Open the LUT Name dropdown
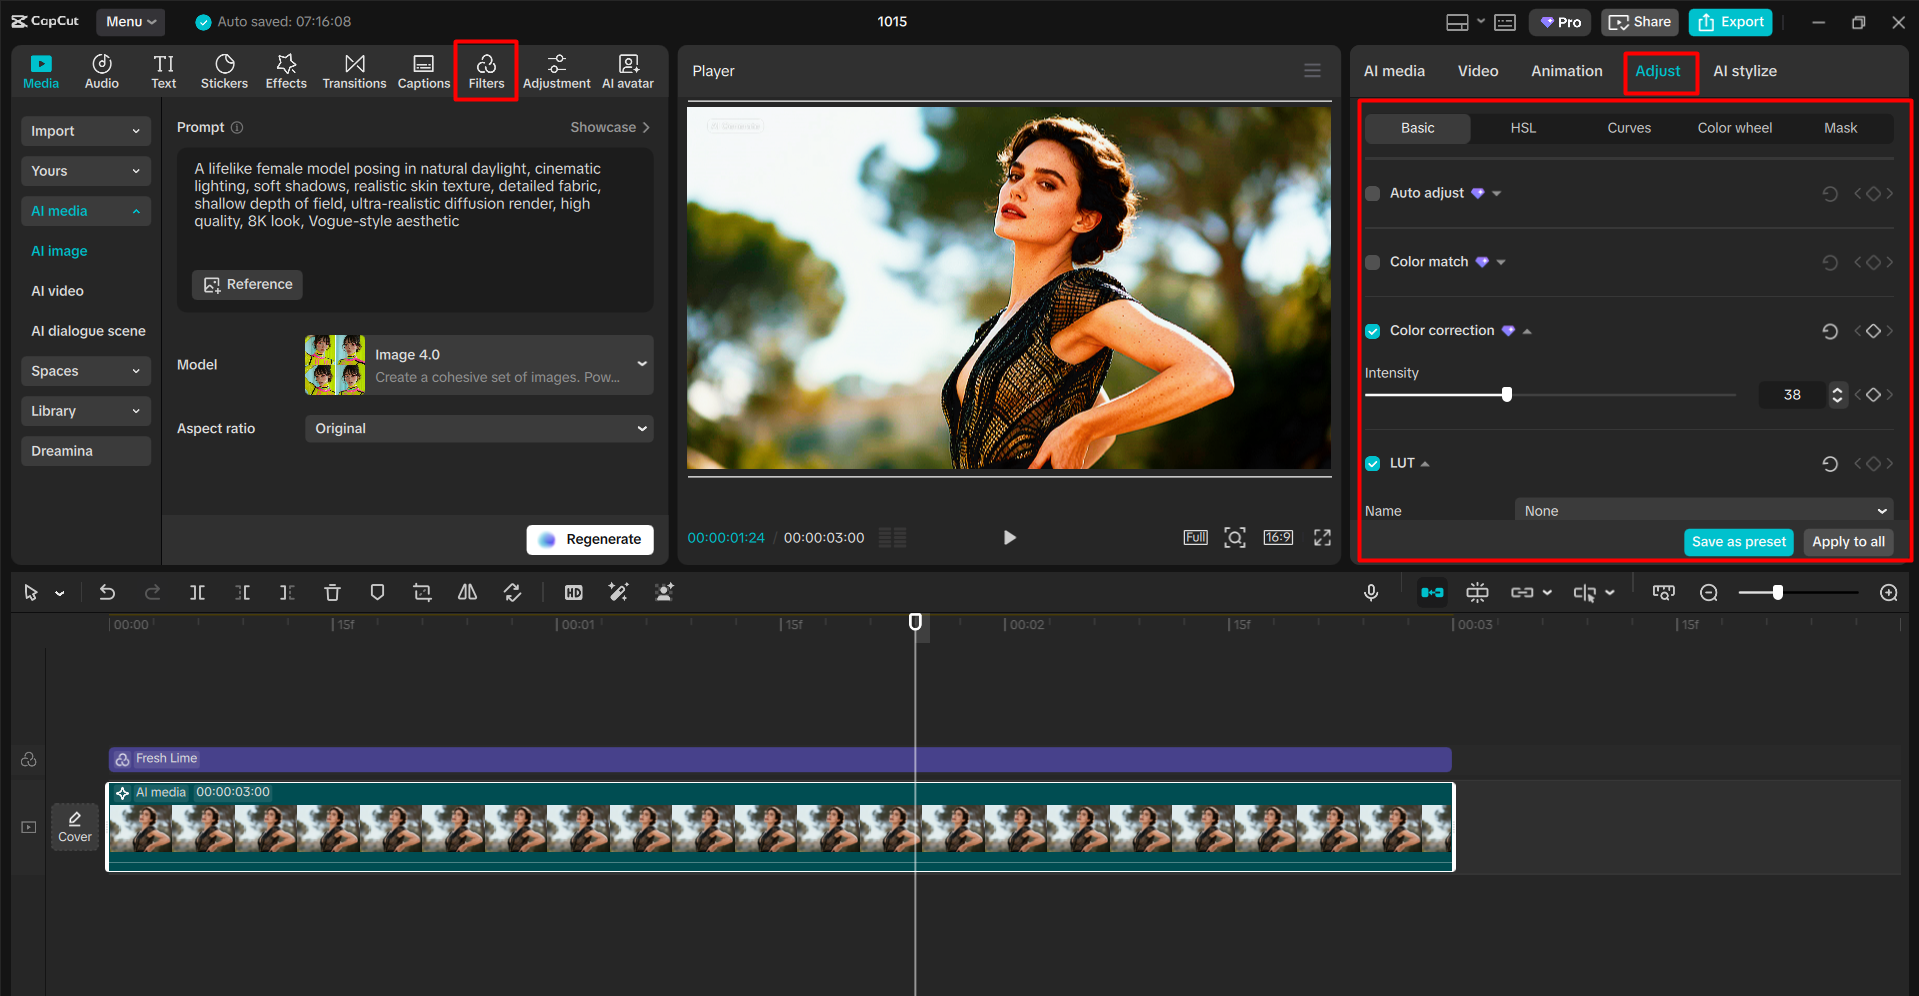This screenshot has height=996, width=1919. click(1703, 511)
